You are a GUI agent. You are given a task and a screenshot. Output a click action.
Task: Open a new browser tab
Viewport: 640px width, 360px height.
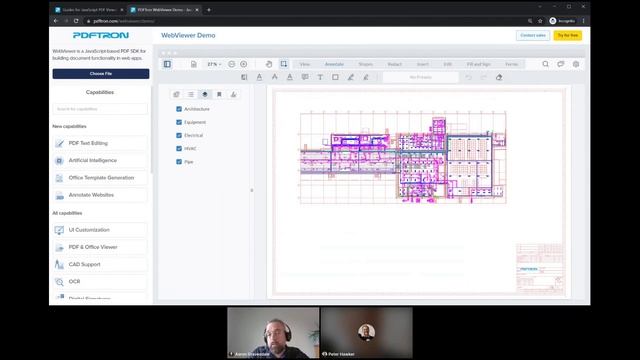click(209, 10)
